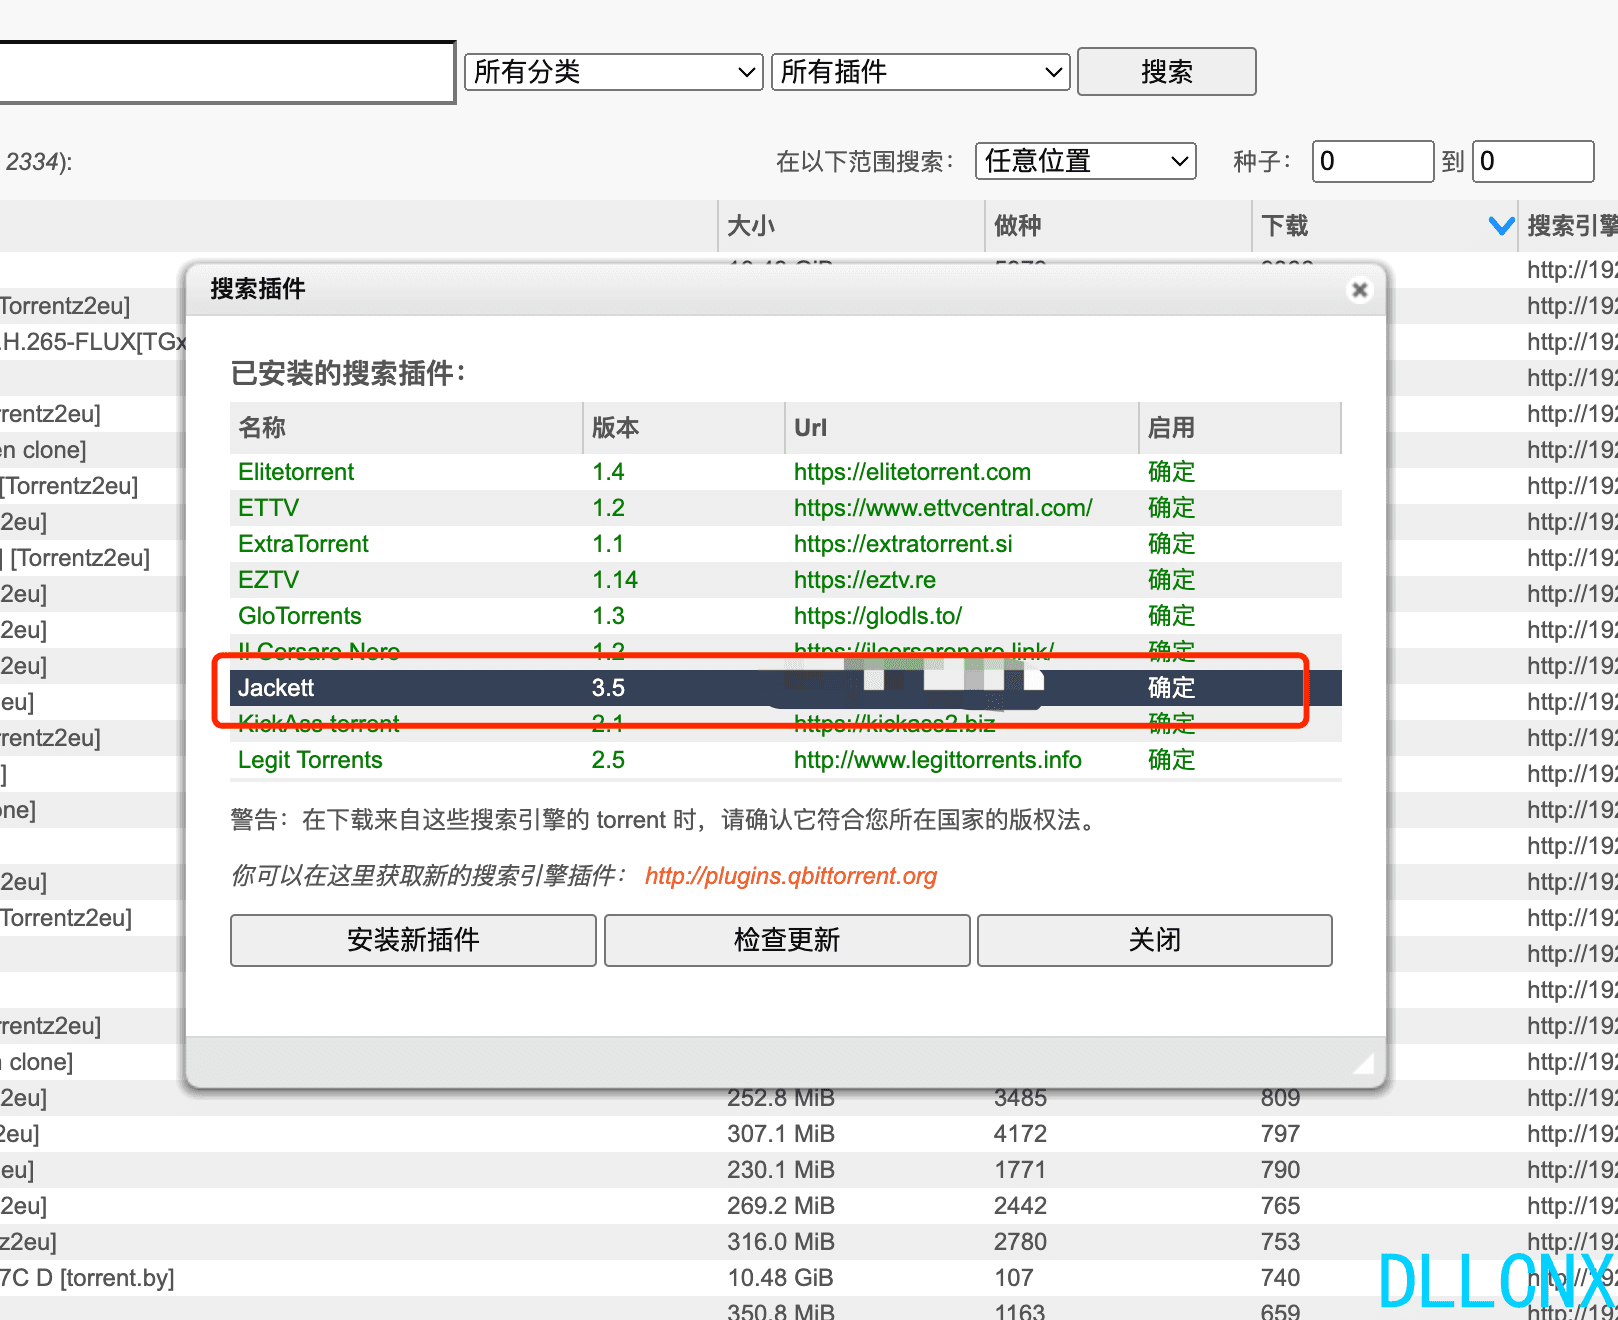Click the 搜索 search button
The width and height of the screenshot is (1618, 1320).
click(1167, 72)
